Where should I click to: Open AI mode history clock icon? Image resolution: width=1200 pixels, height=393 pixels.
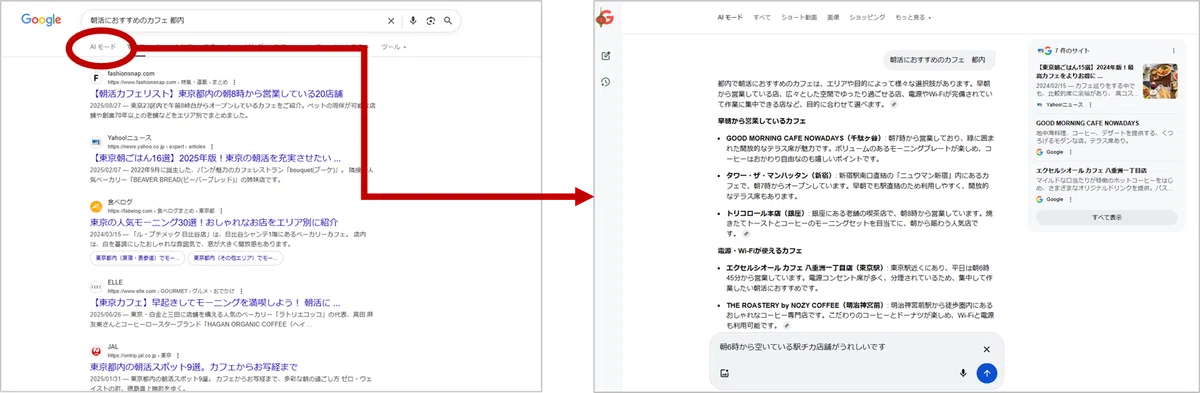(x=605, y=81)
